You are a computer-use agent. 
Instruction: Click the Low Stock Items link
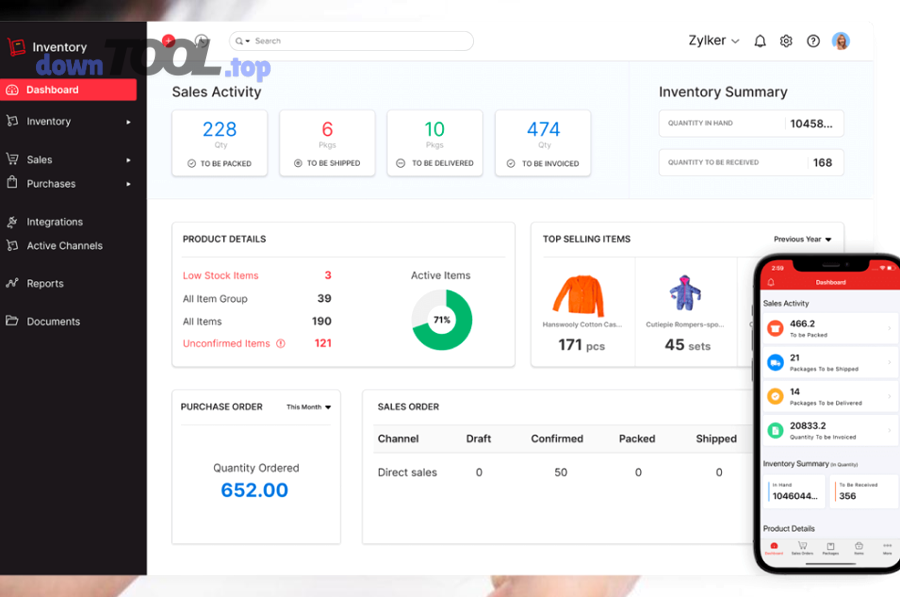pos(220,276)
